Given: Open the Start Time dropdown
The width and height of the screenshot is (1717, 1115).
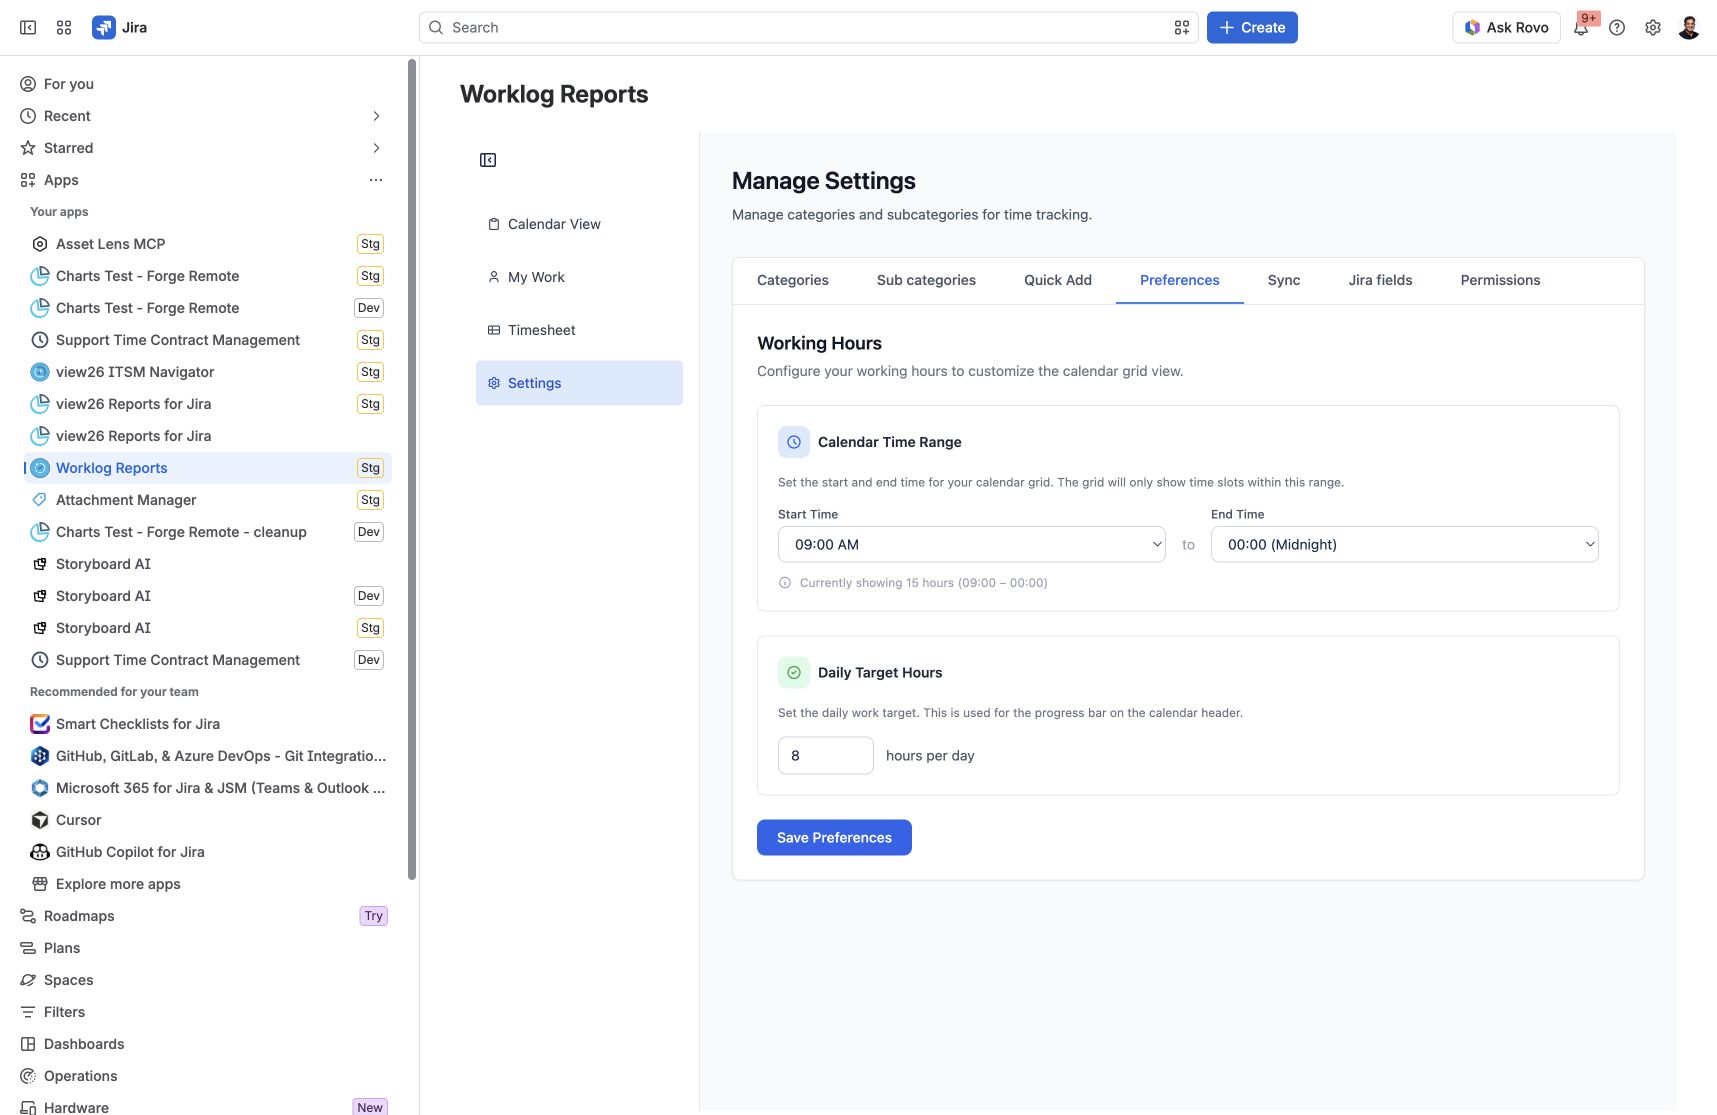Looking at the screenshot, I should pos(972,544).
